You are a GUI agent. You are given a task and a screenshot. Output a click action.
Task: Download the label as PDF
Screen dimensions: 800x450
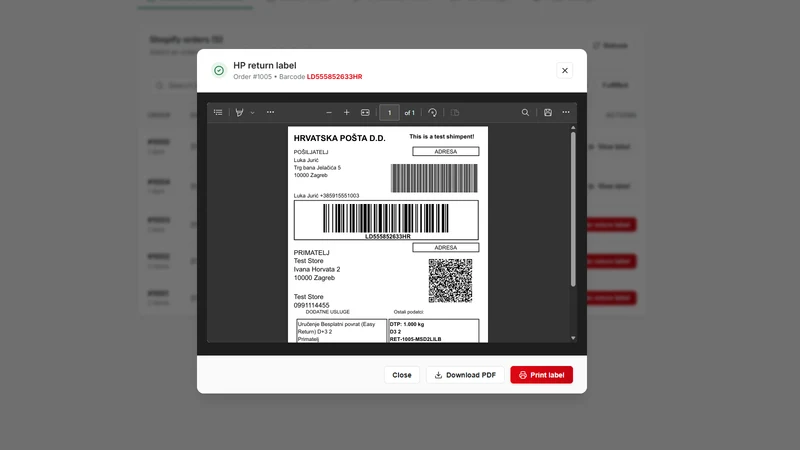click(465, 375)
